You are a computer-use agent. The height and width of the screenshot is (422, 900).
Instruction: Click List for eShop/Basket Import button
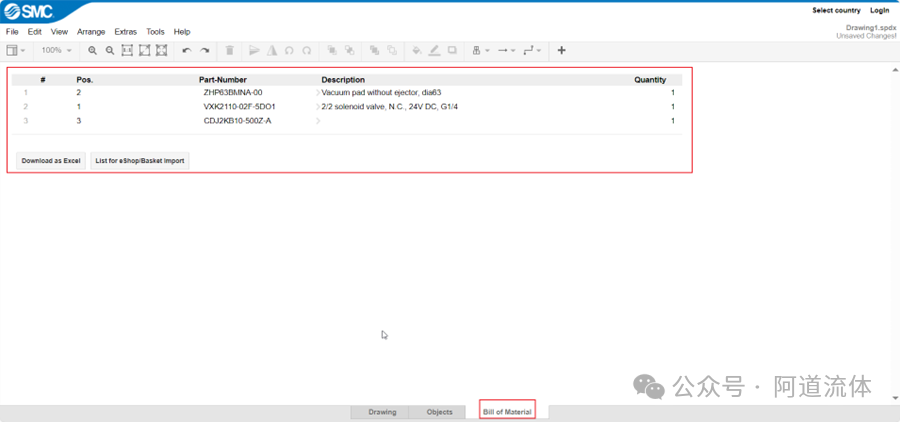(x=139, y=161)
